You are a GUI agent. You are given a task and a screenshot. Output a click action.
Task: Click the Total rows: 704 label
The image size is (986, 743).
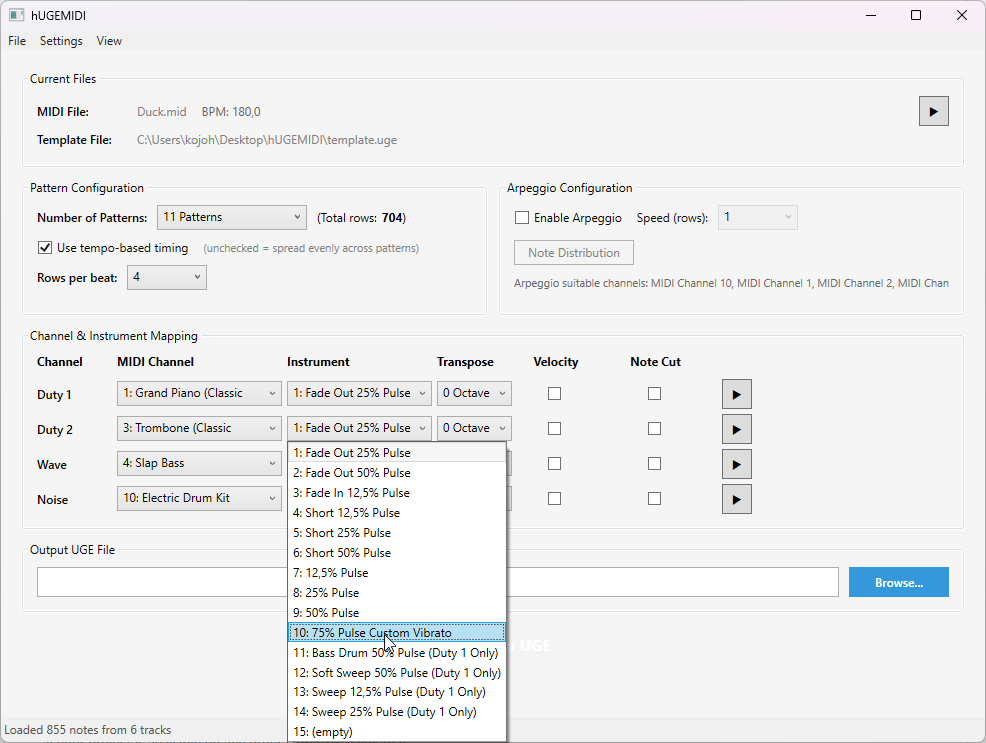[x=362, y=218]
